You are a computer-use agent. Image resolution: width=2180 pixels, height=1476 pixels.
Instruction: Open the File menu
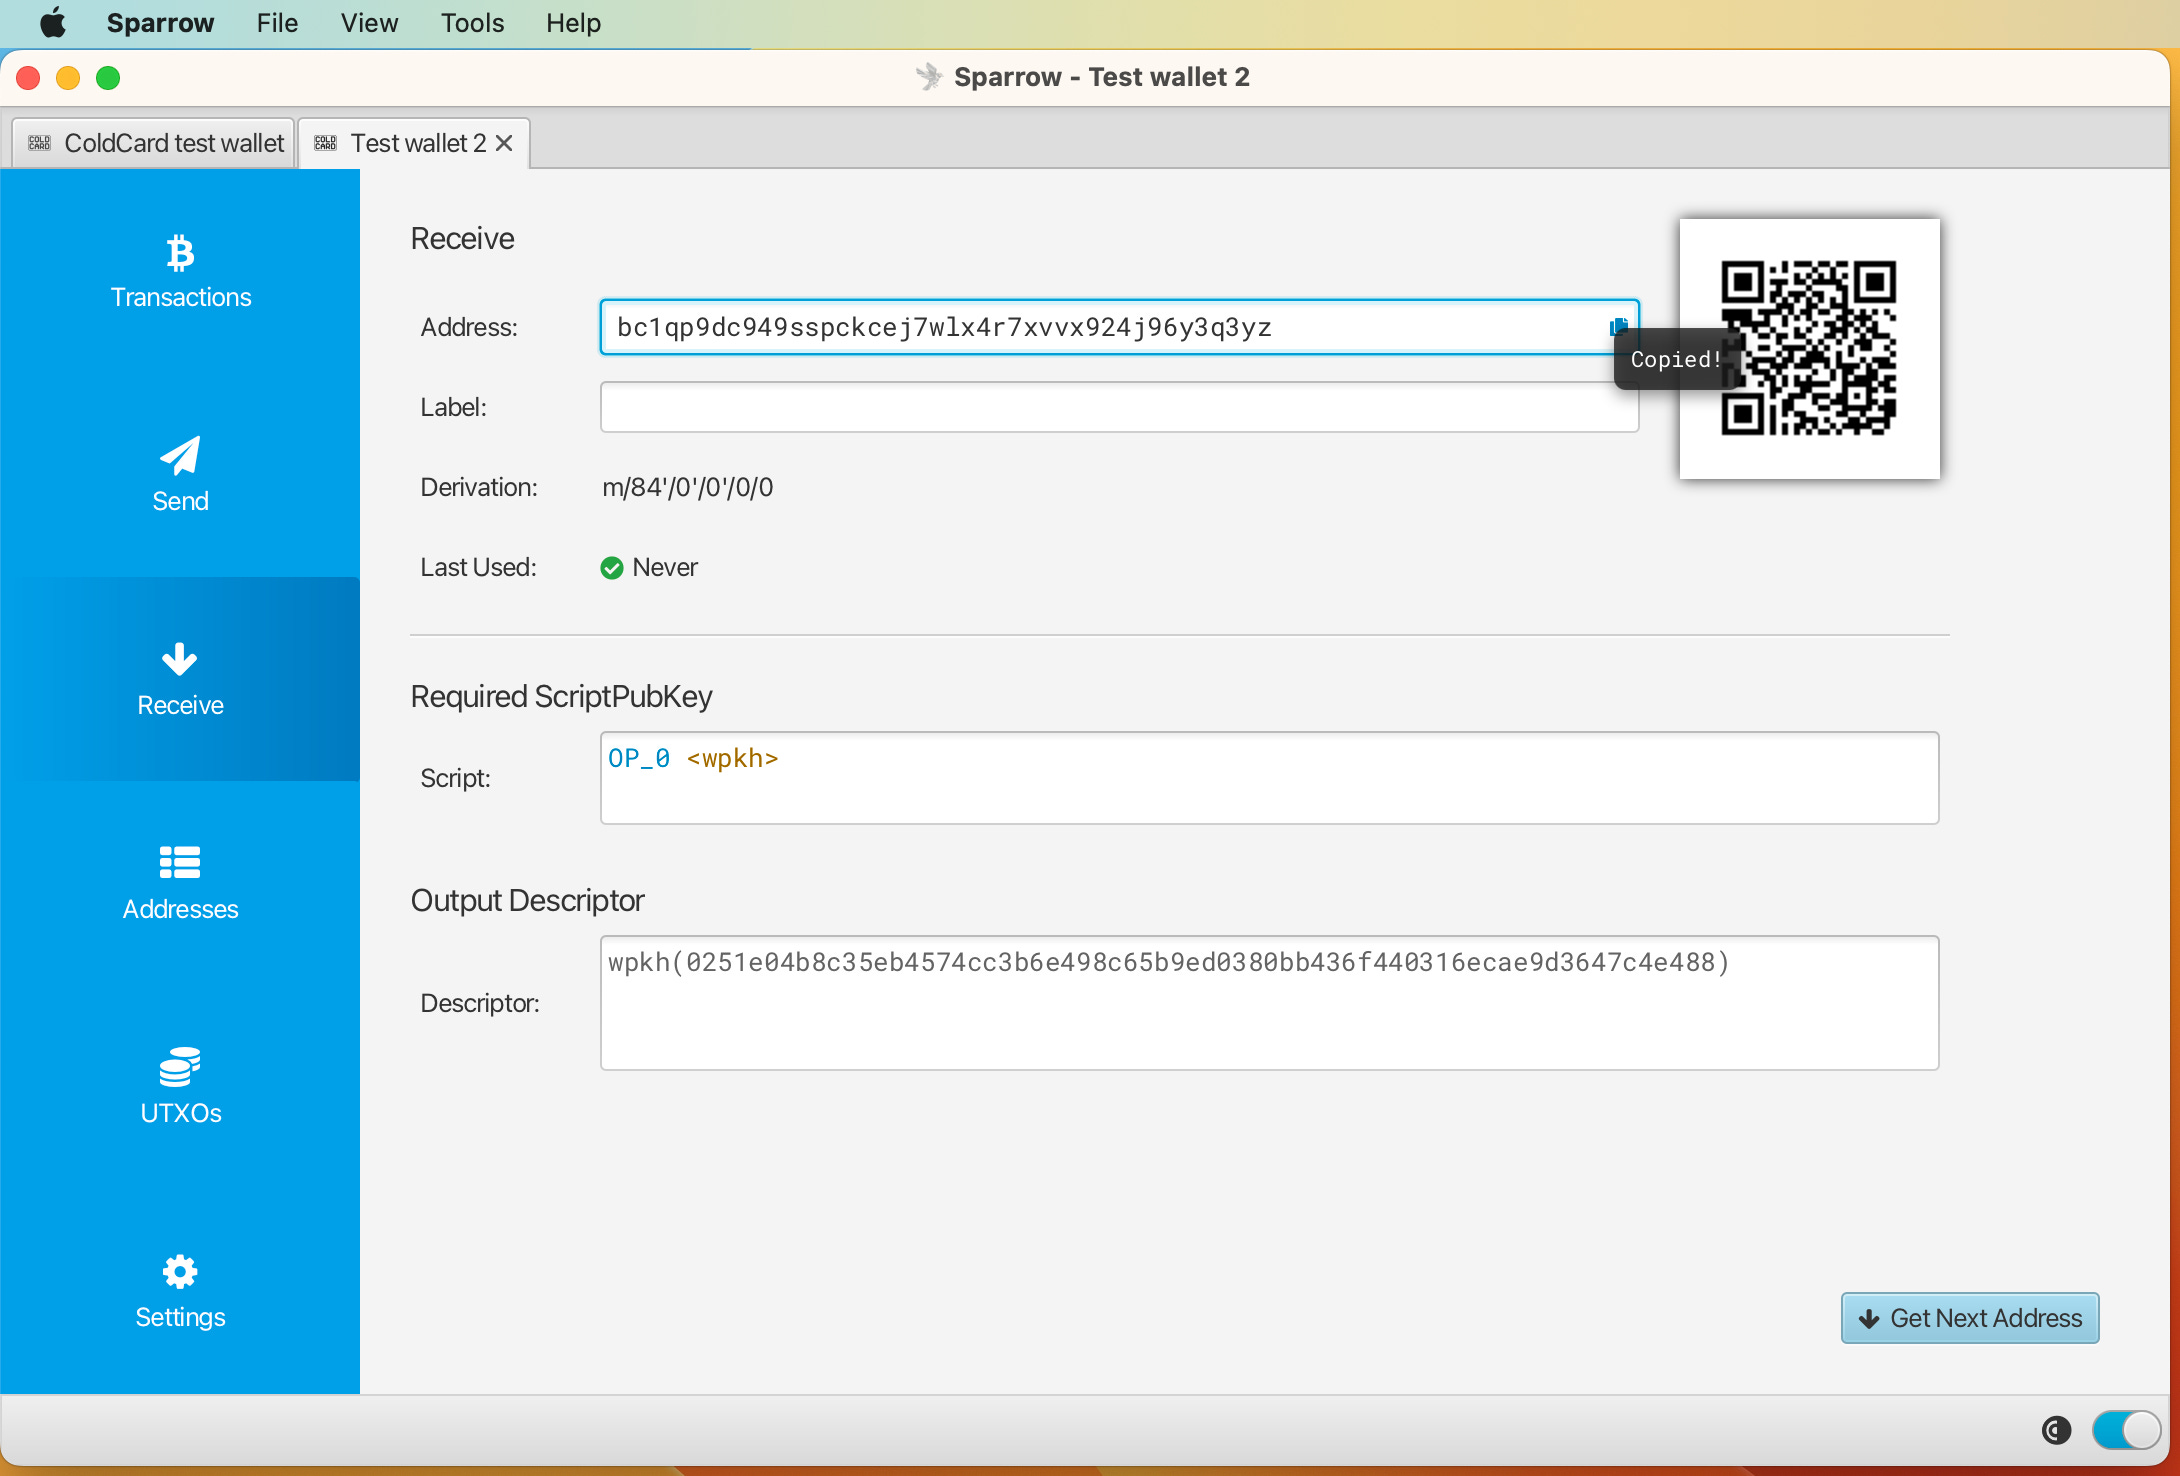tap(277, 23)
